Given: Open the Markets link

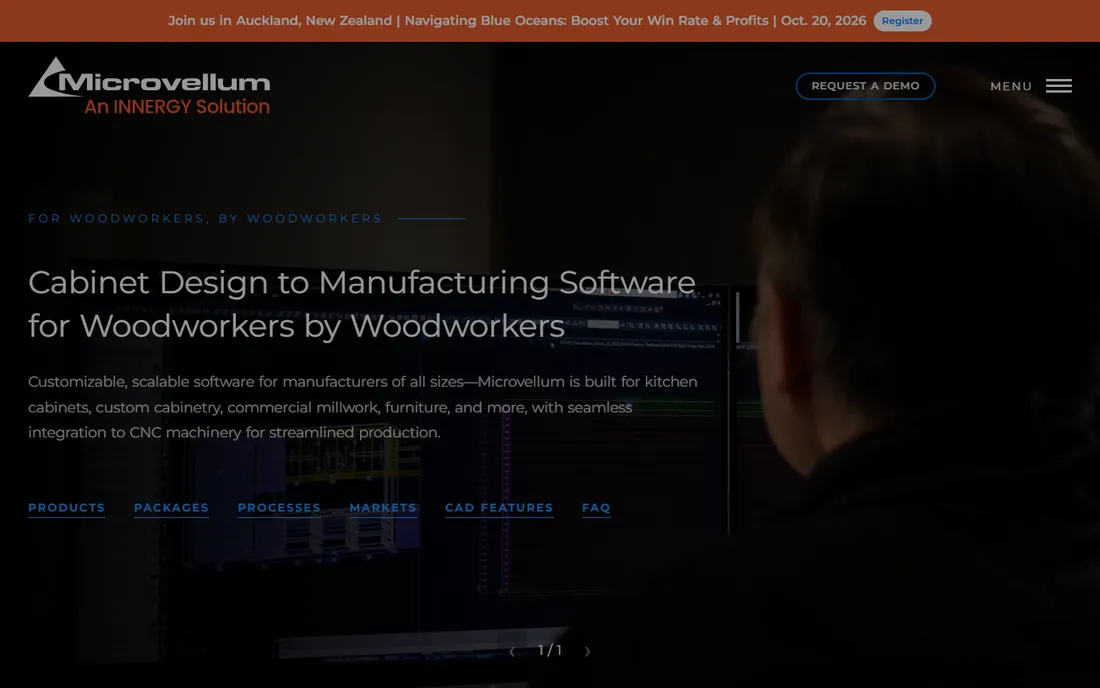Looking at the screenshot, I should coord(383,508).
